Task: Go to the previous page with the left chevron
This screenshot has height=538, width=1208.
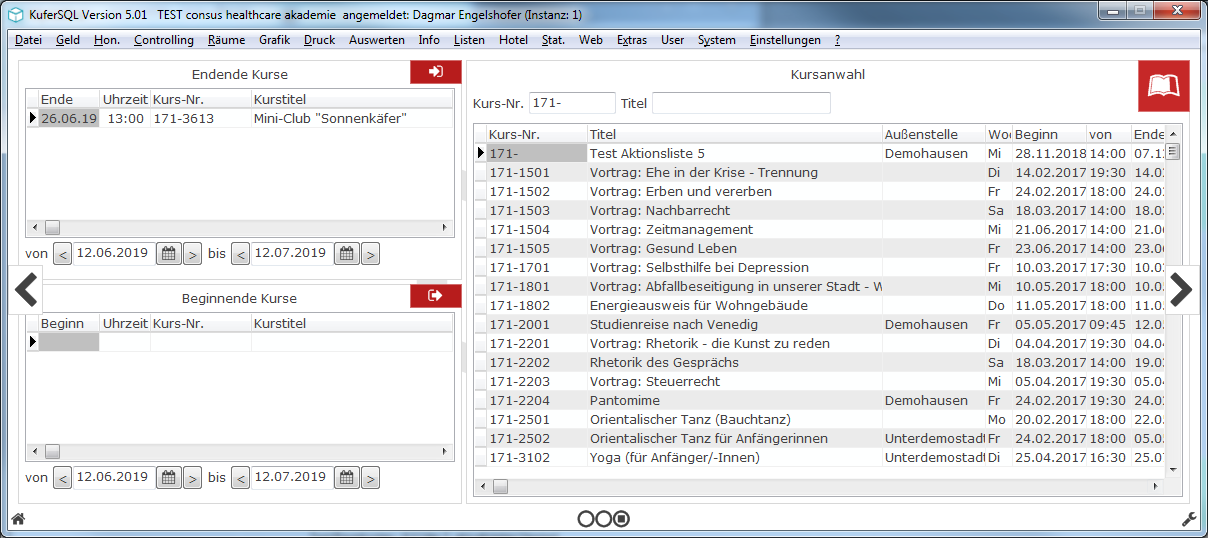Action: [27, 289]
